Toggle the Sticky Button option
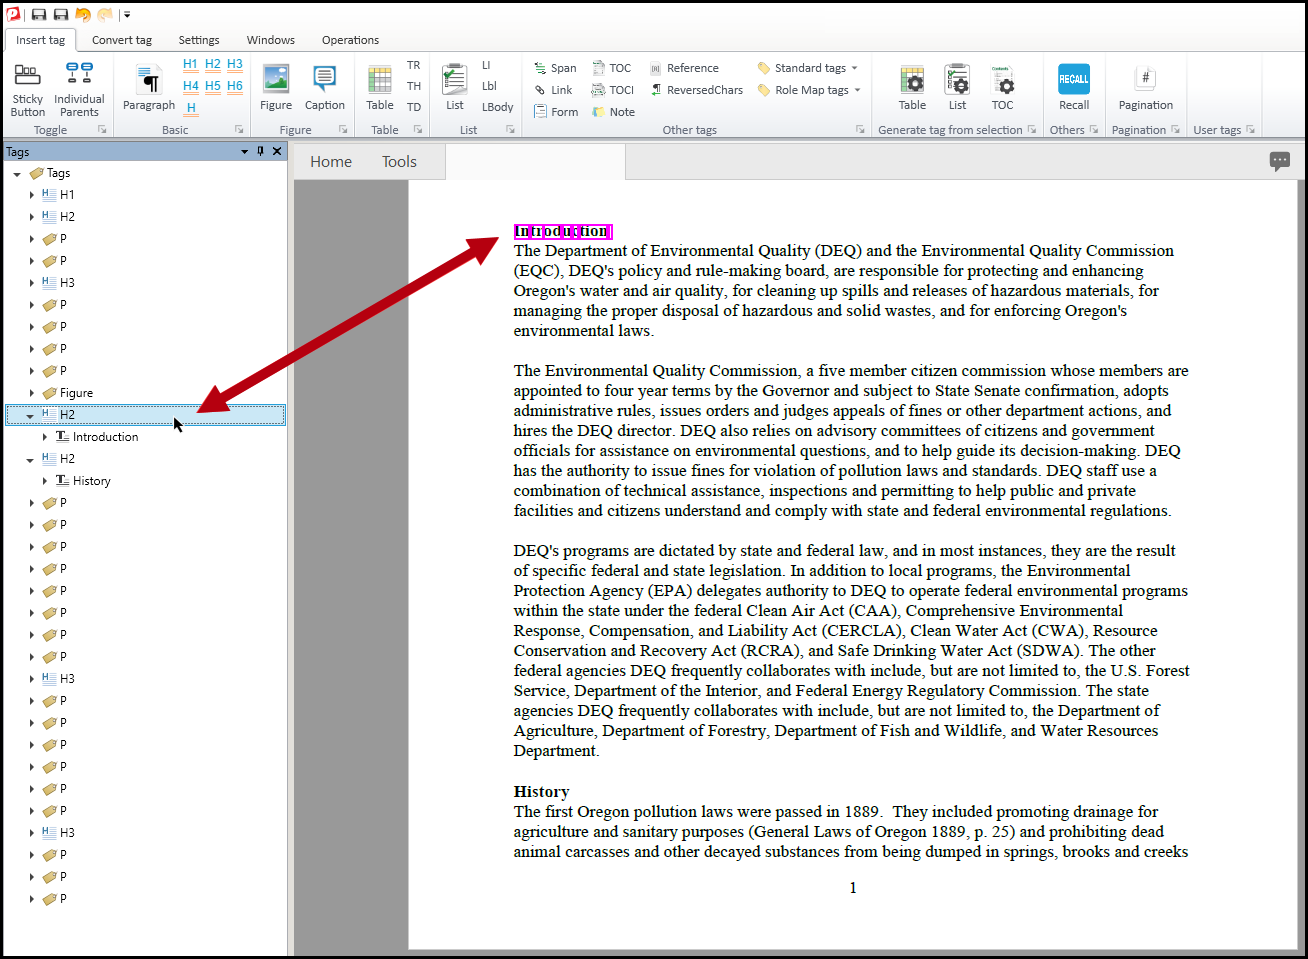 click(x=28, y=90)
